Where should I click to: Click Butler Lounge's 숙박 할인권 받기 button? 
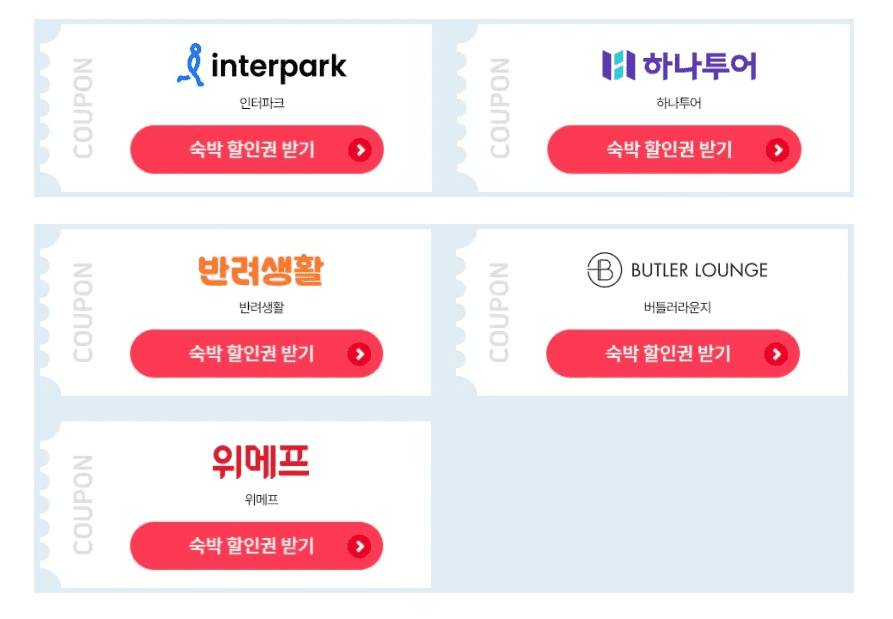672,353
